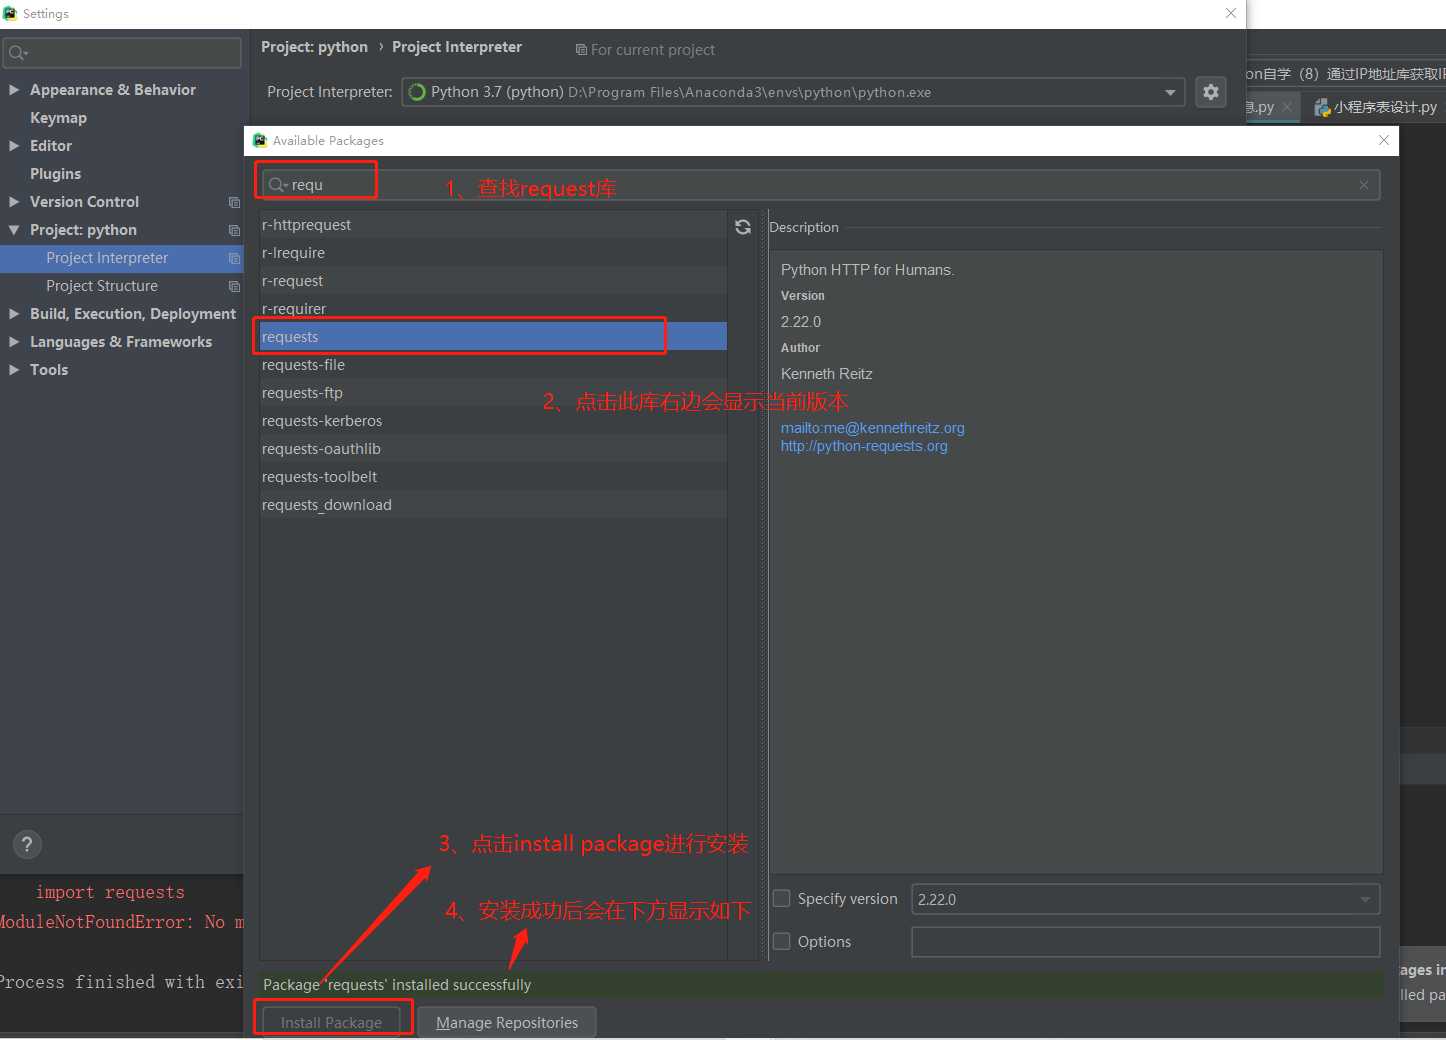
Task: Click the Python file icon on 小程序表设计.py tab
Action: pos(1322,107)
